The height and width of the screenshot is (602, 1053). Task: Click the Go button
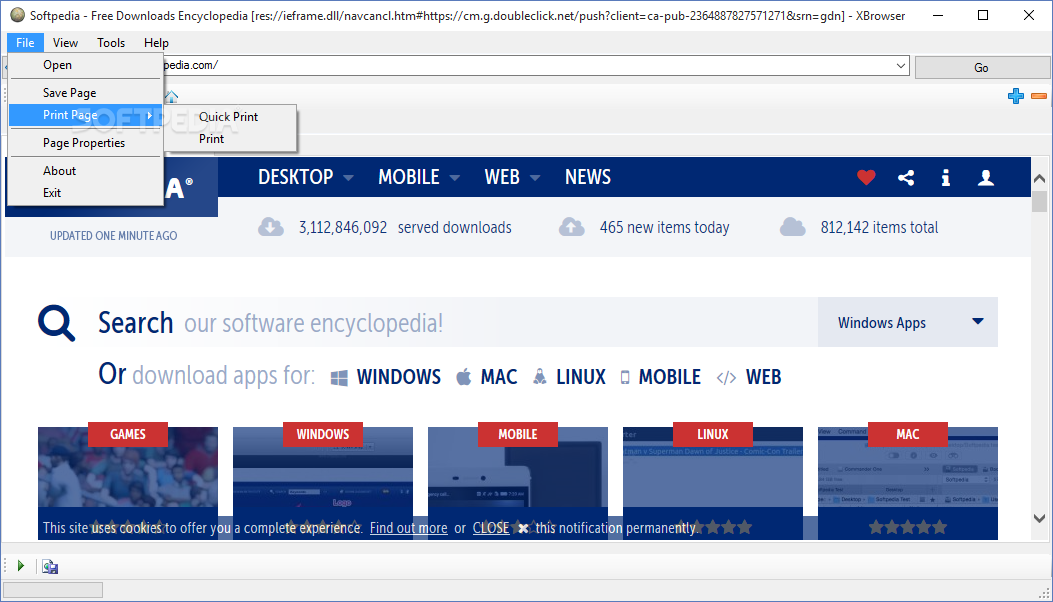982,67
